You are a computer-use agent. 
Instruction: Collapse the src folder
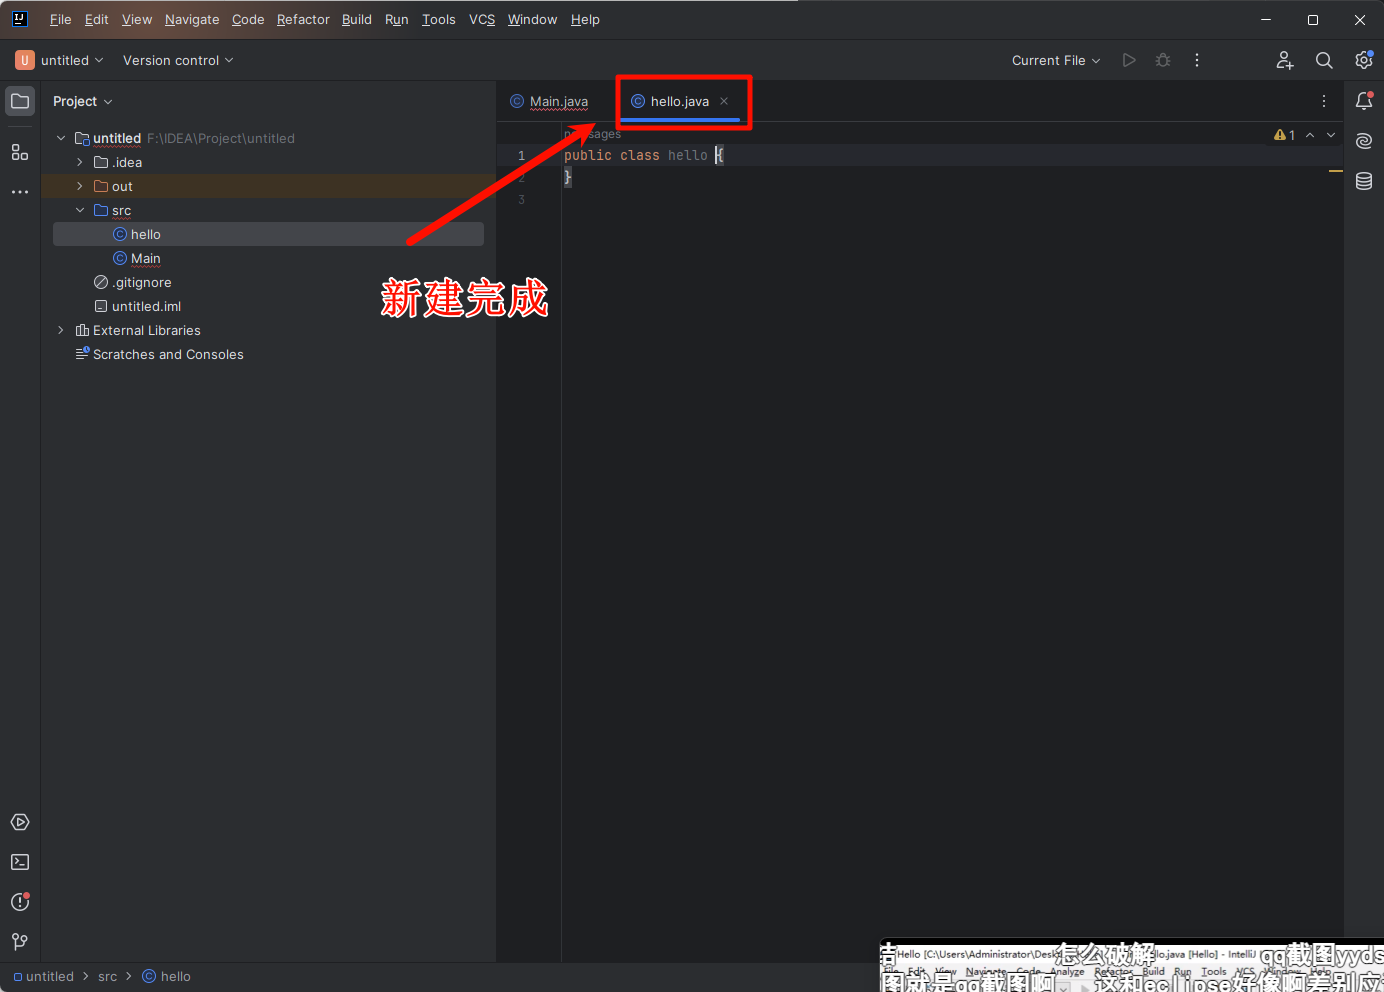tap(80, 210)
